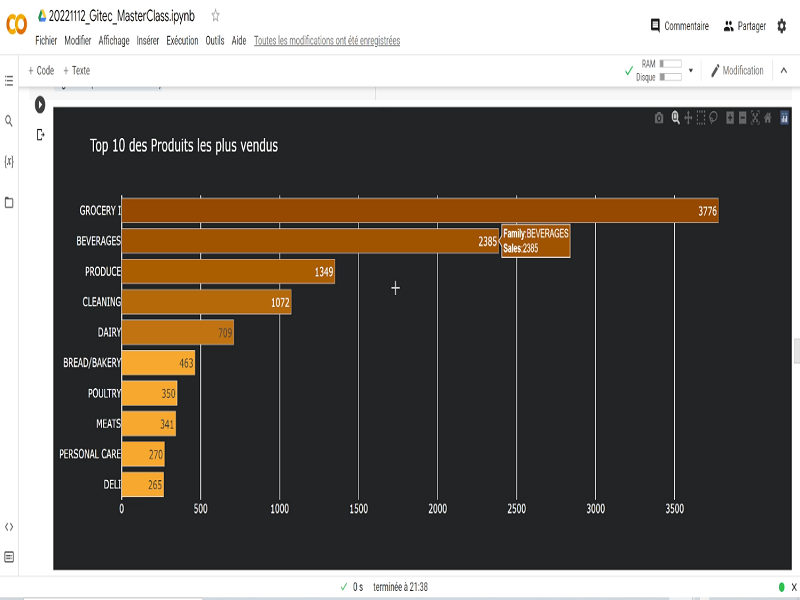Reset chart axes with the home icon
This screenshot has width=800, height=600.
coord(768,118)
